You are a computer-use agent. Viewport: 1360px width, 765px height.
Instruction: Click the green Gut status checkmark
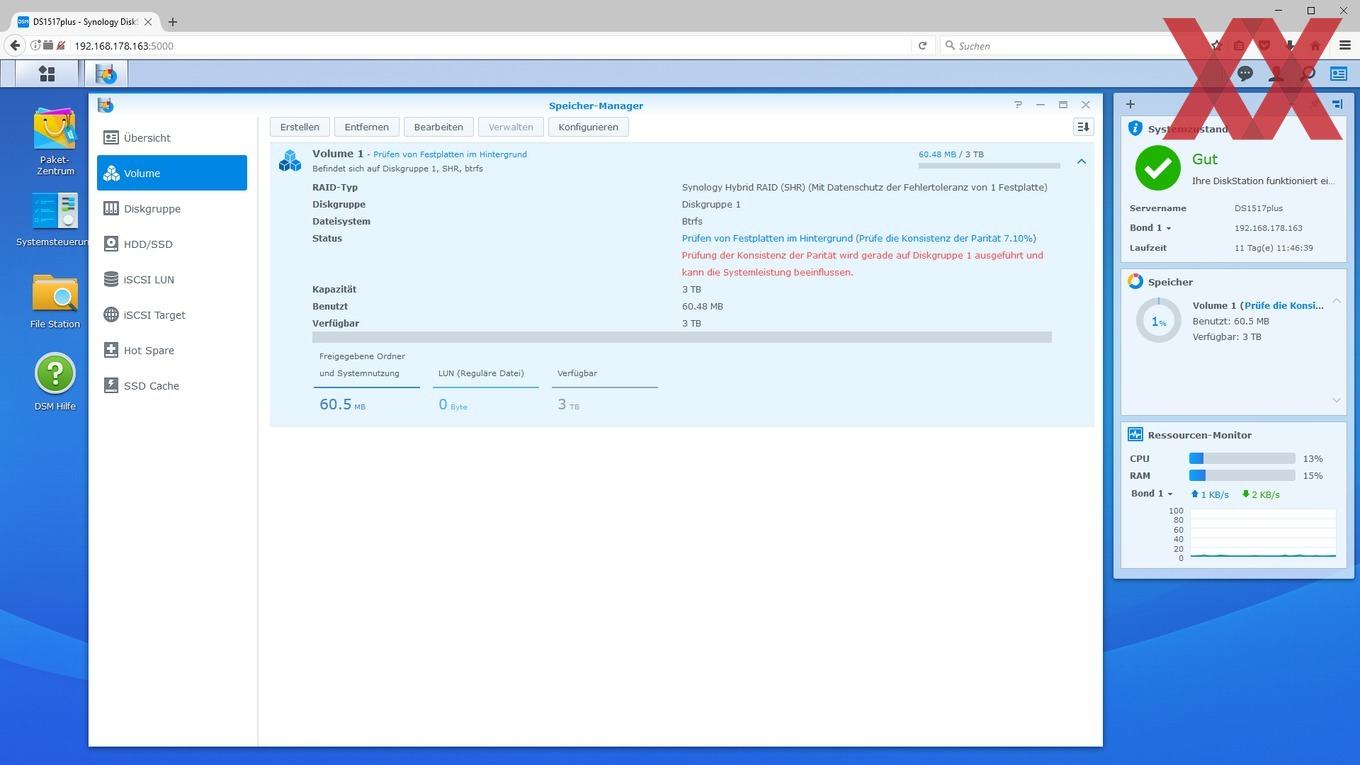coord(1157,168)
